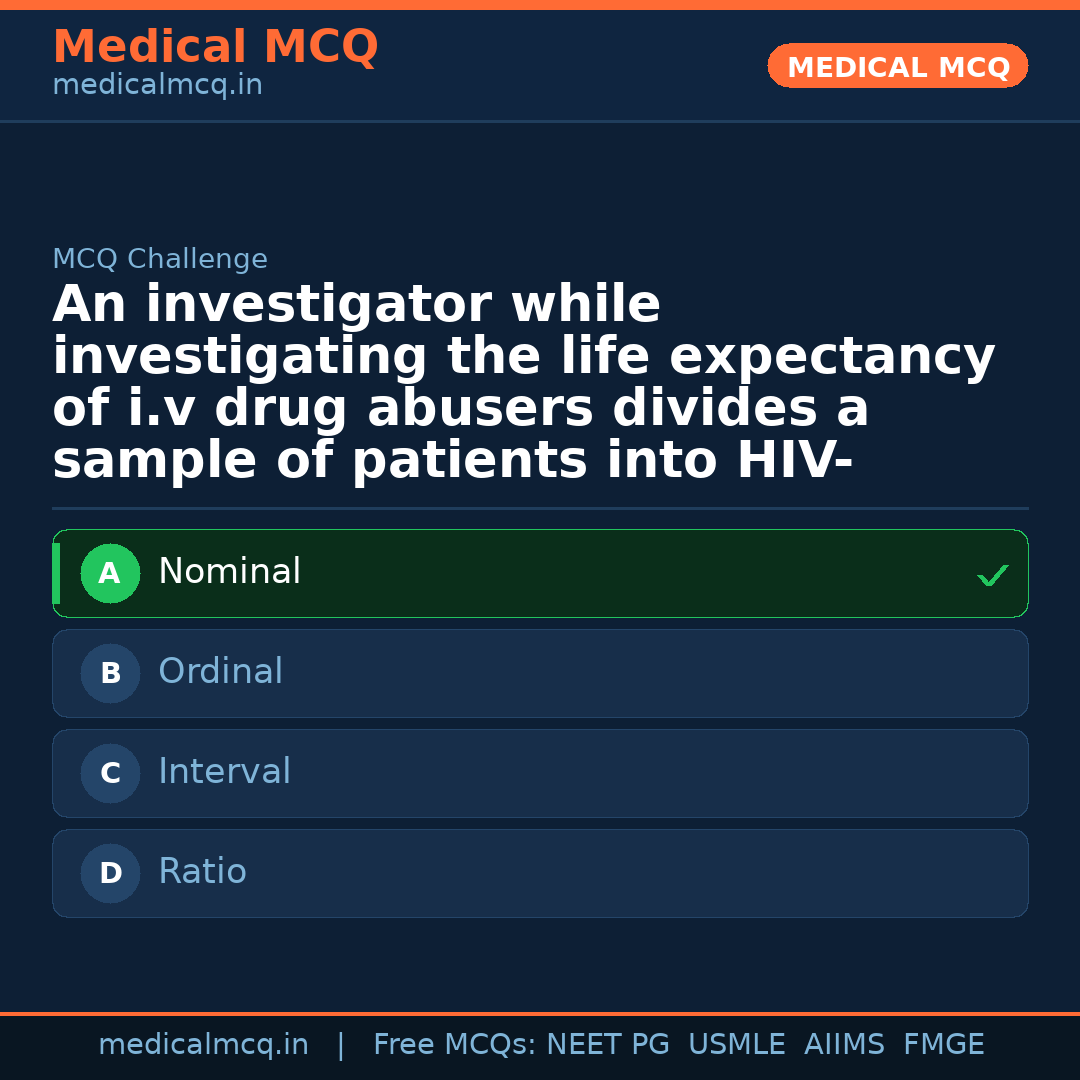Click the circular C badge icon
The width and height of the screenshot is (1080, 1080).
click(110, 773)
